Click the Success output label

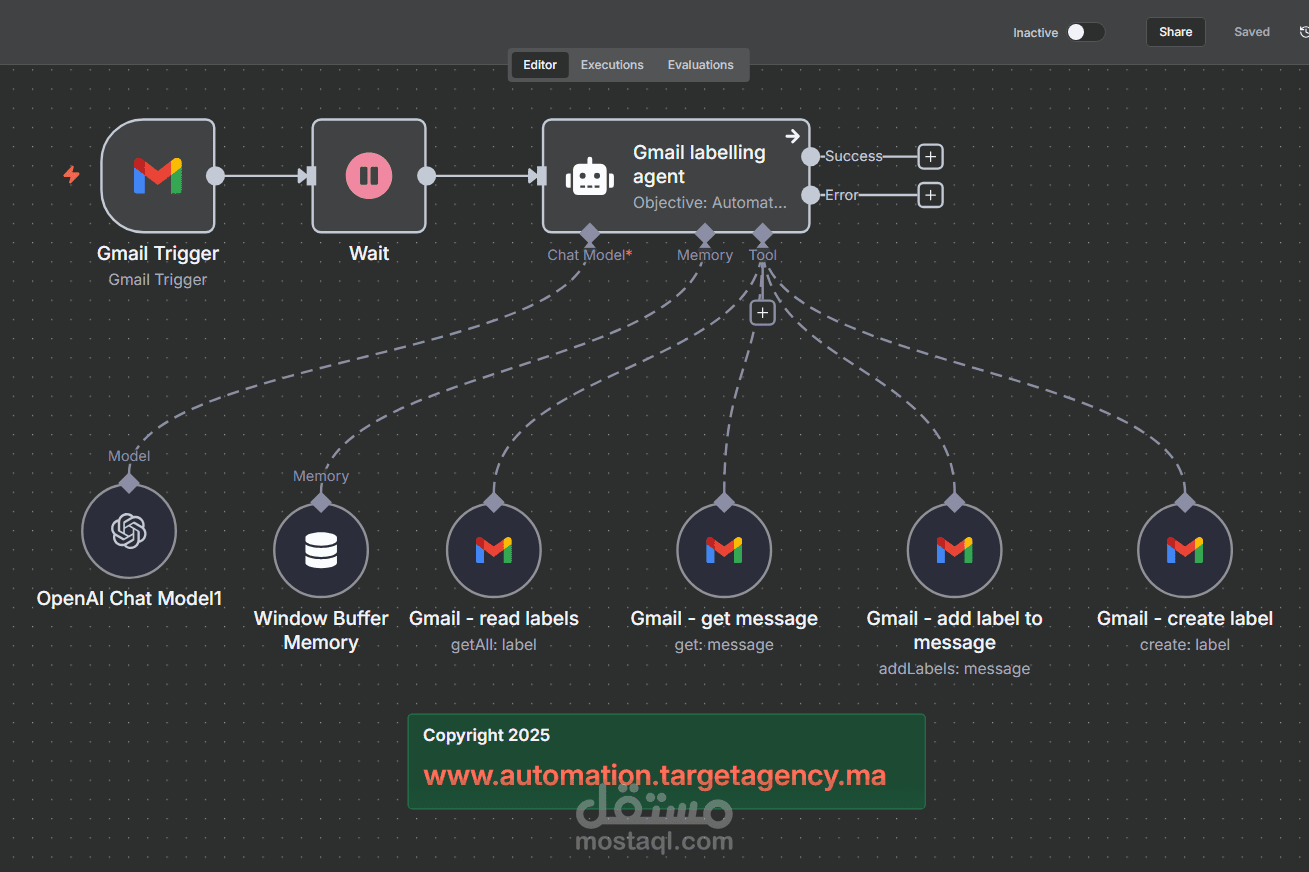(x=853, y=156)
